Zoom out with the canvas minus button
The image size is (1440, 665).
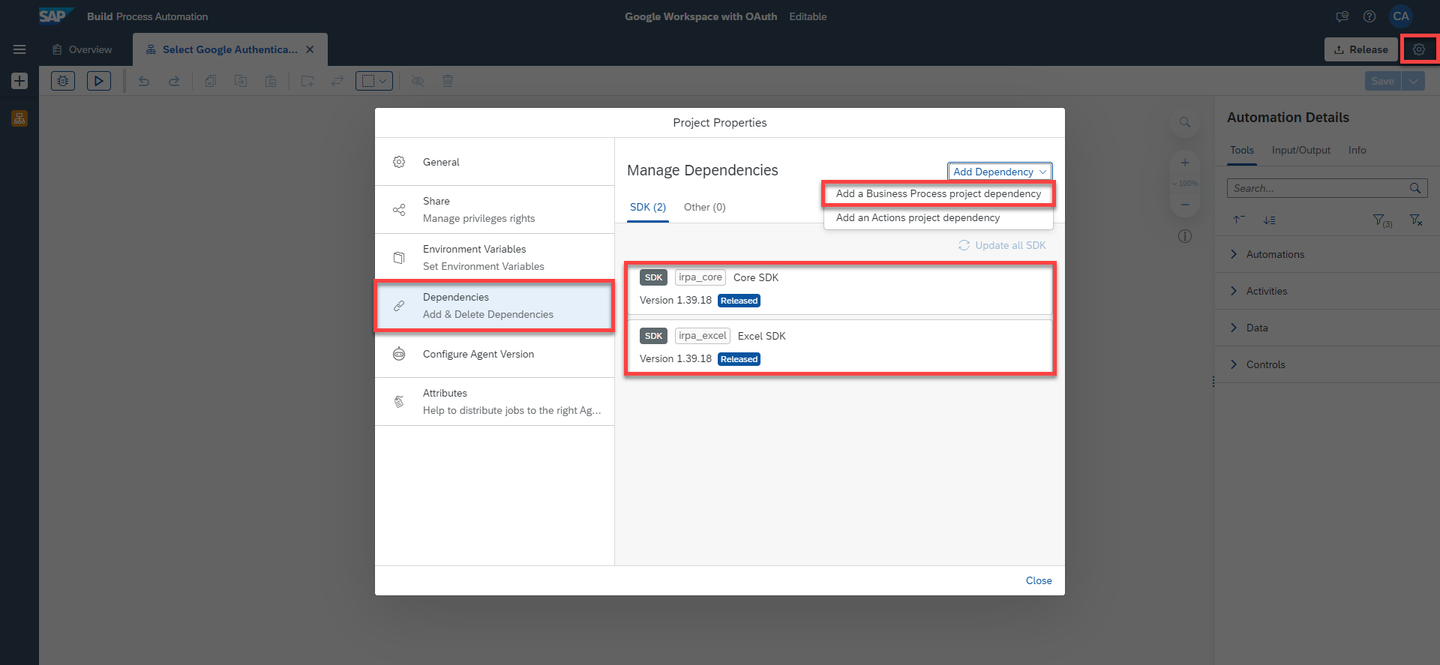click(1185, 204)
